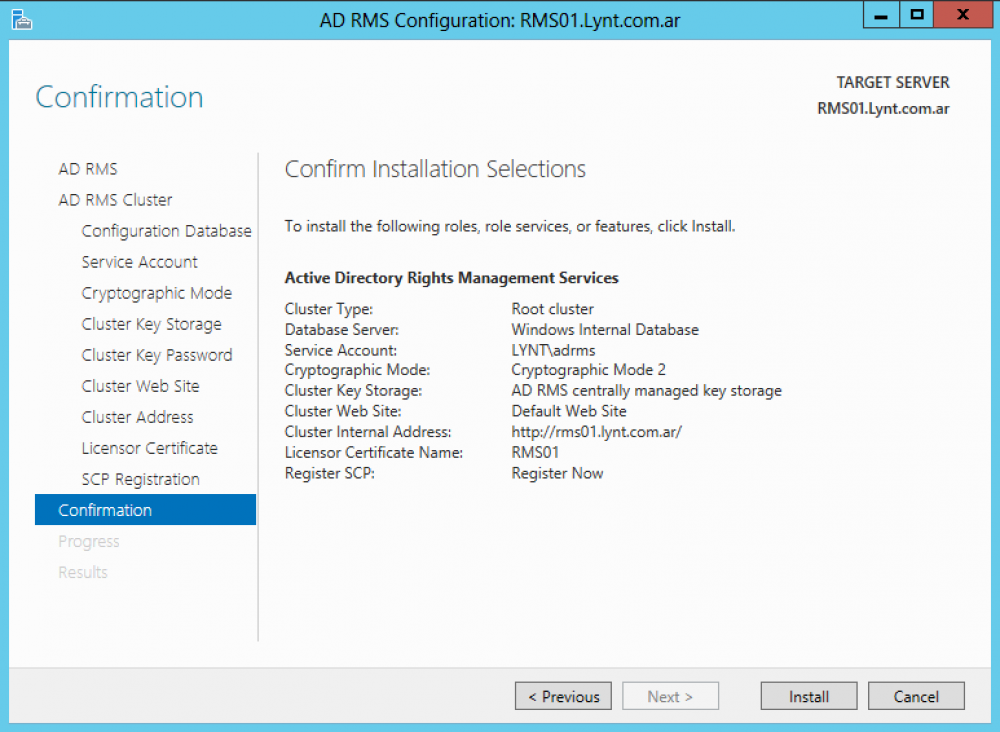Viewport: 1000px width, 732px height.
Task: Click the AD RMS Configuration window icon
Action: pos(21,20)
